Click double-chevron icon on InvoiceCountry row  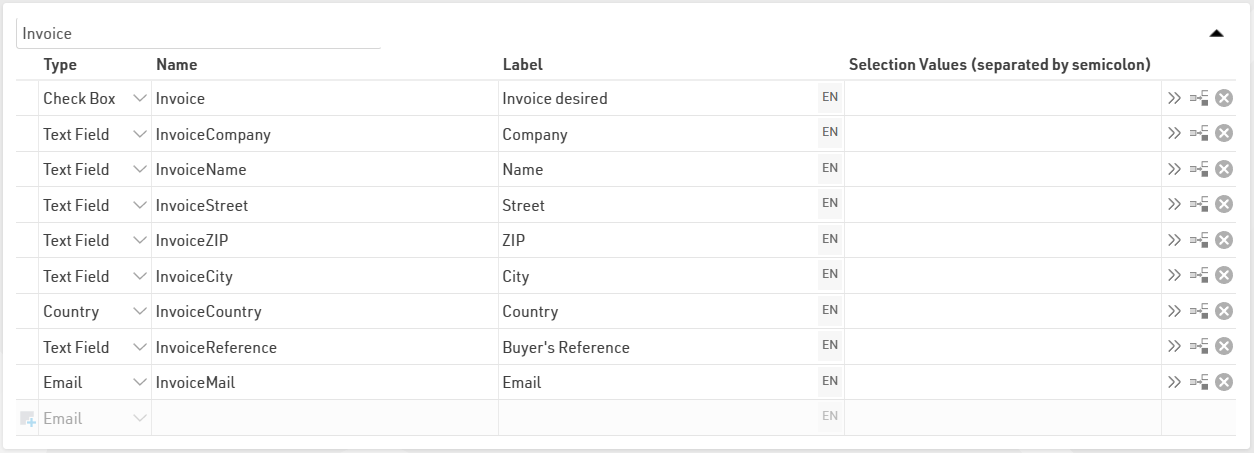coord(1174,311)
